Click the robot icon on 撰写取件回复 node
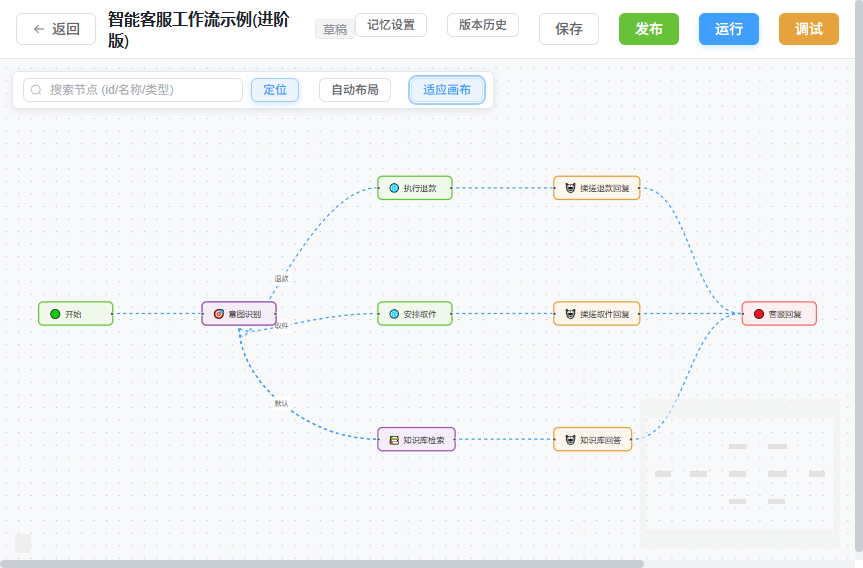 pos(570,314)
